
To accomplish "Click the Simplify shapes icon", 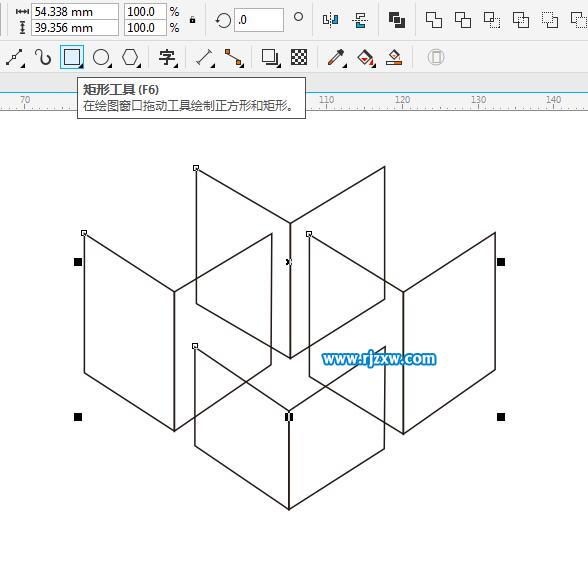I will coord(521,19).
